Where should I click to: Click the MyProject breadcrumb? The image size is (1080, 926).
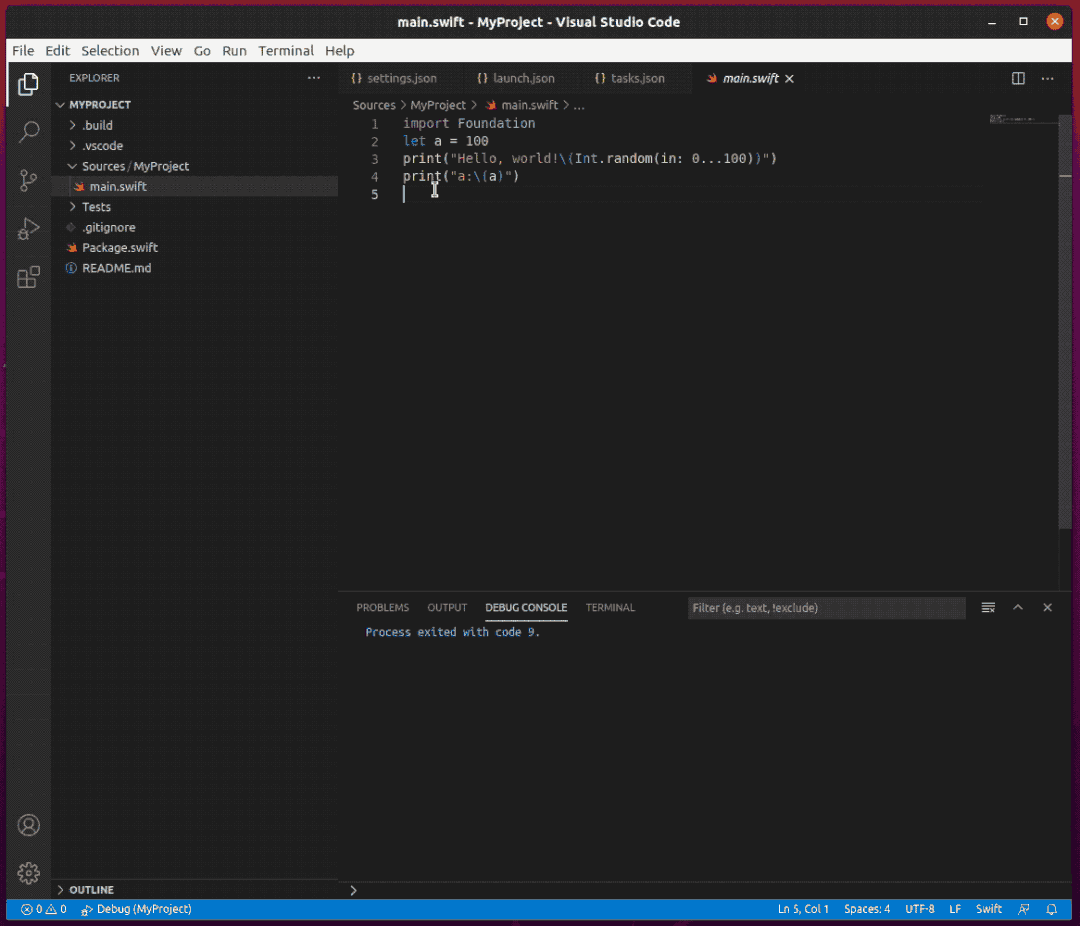tap(438, 105)
